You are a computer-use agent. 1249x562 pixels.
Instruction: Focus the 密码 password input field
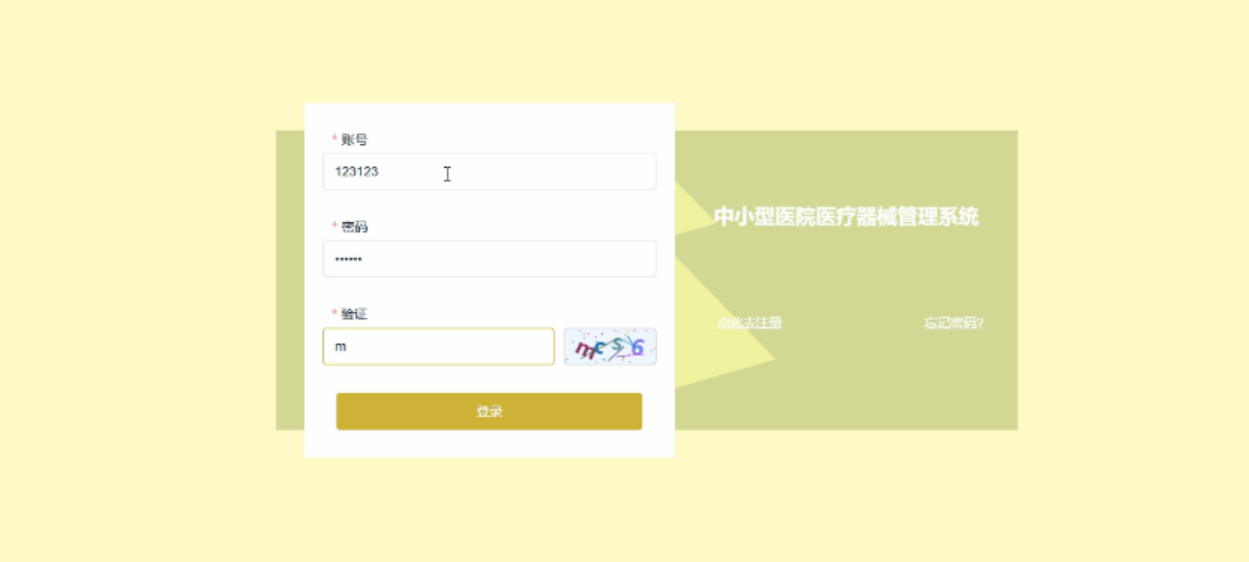[x=489, y=259]
